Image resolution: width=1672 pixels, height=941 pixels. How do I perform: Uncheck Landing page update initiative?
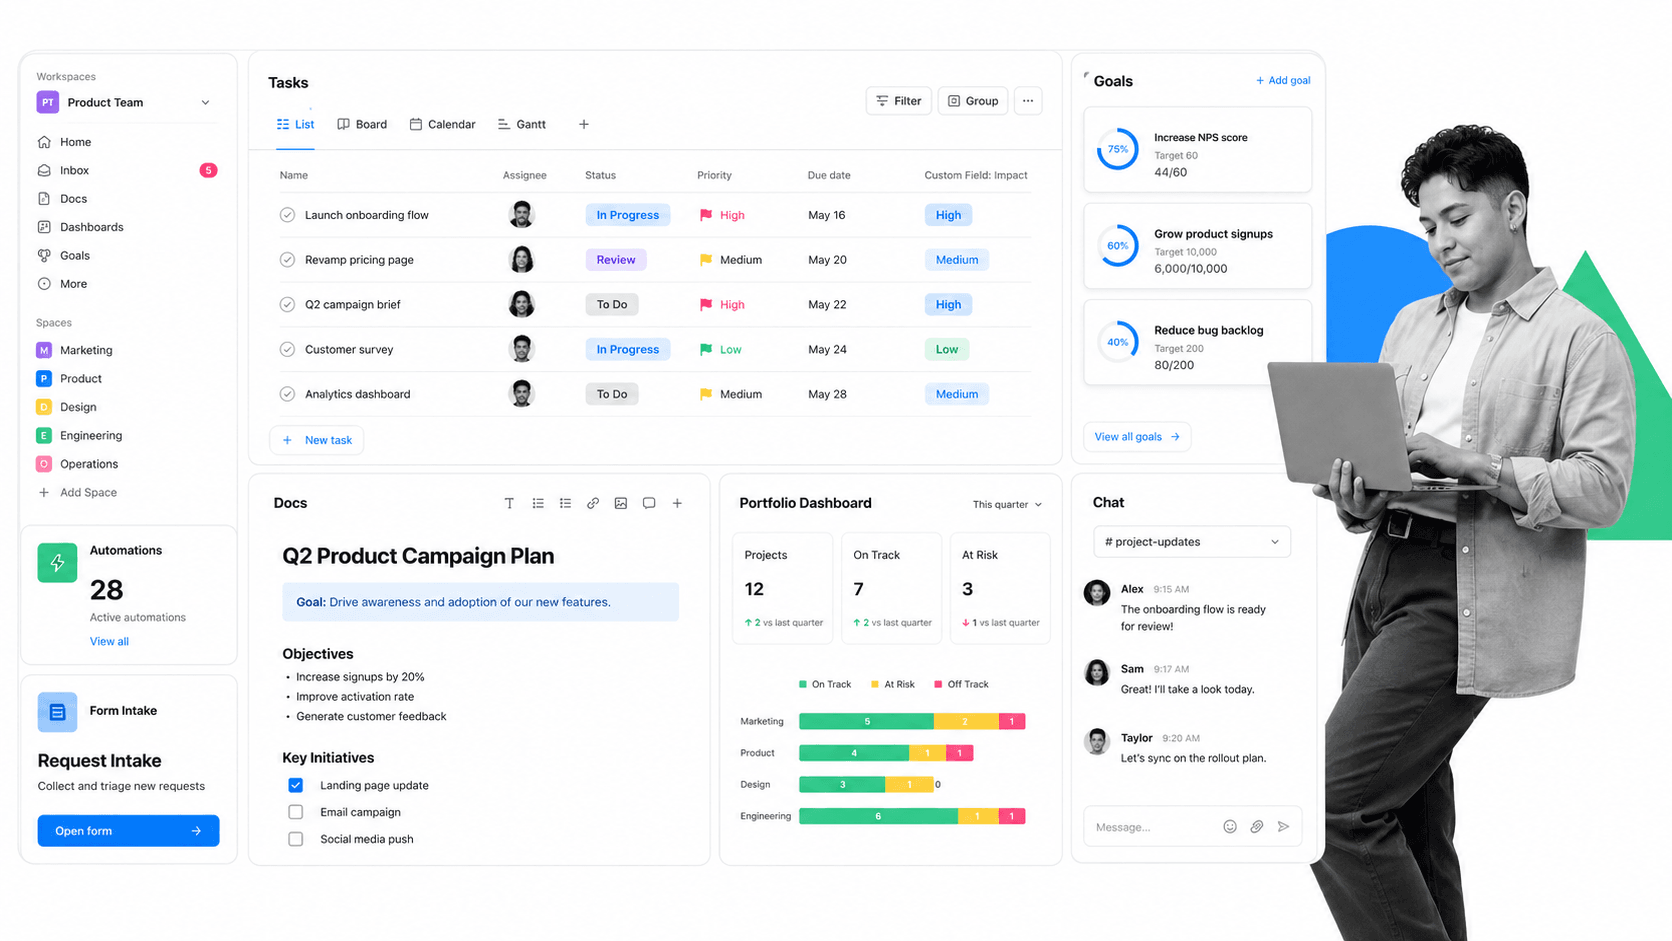pos(296,785)
